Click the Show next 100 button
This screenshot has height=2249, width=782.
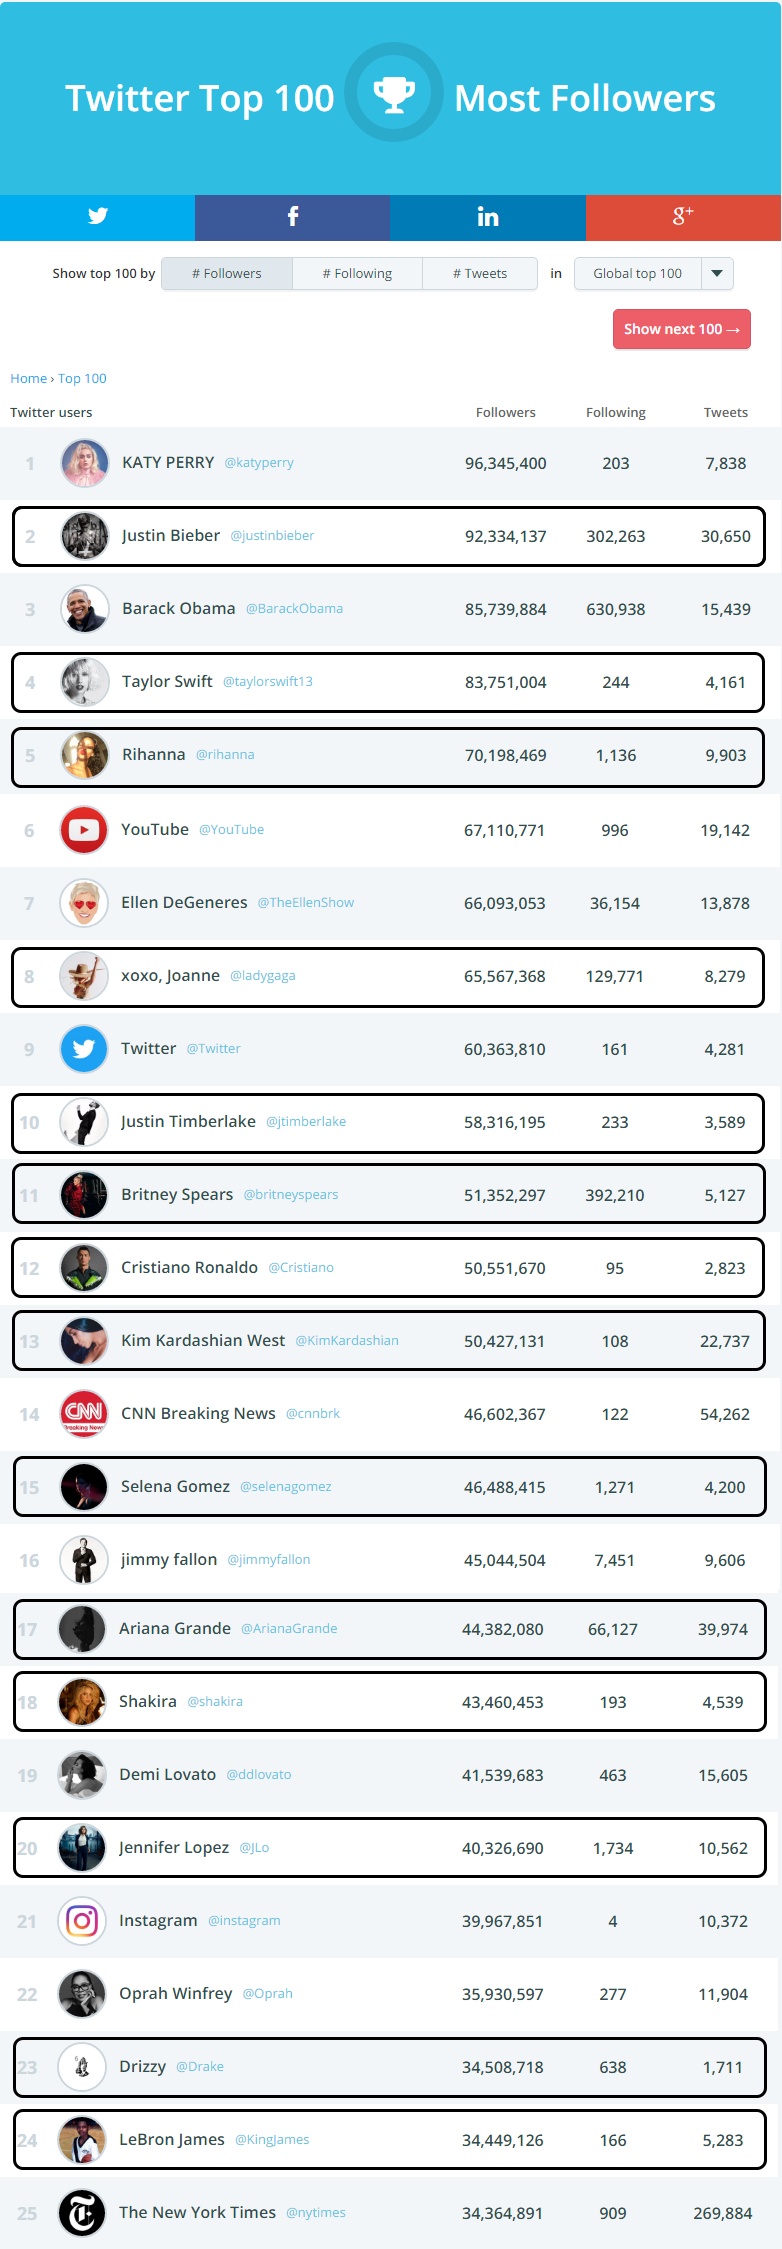[x=681, y=330]
